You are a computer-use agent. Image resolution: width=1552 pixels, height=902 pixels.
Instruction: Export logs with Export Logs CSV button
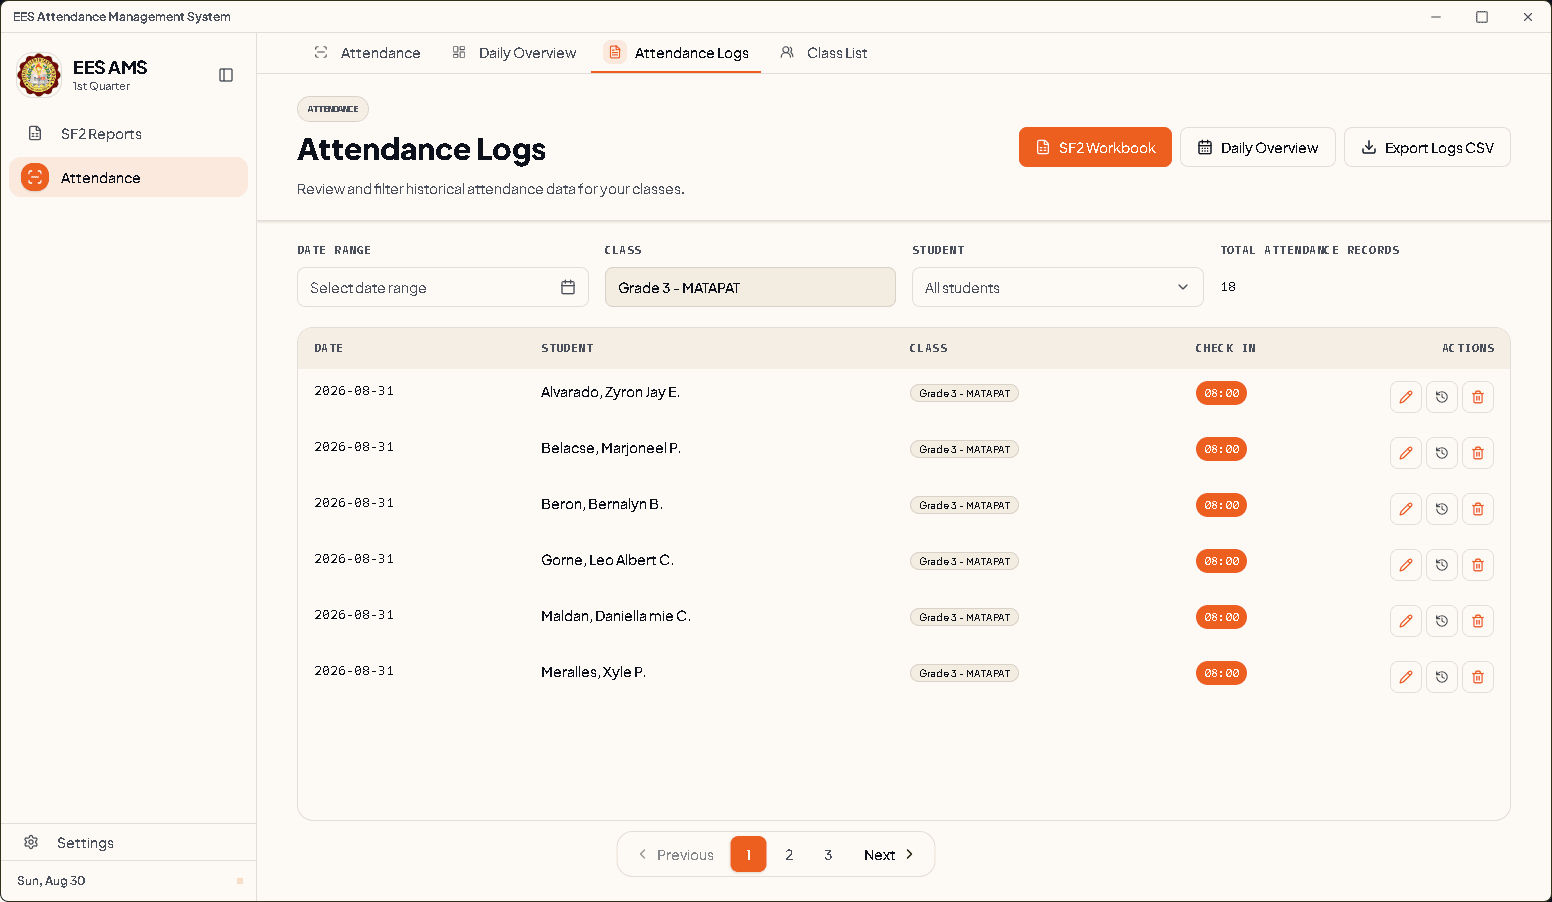(1427, 147)
